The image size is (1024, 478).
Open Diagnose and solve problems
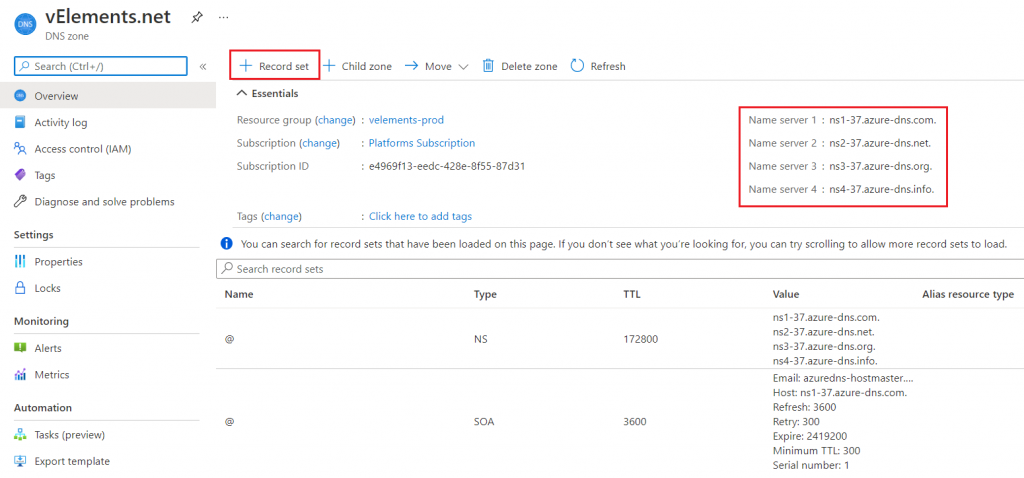point(104,201)
